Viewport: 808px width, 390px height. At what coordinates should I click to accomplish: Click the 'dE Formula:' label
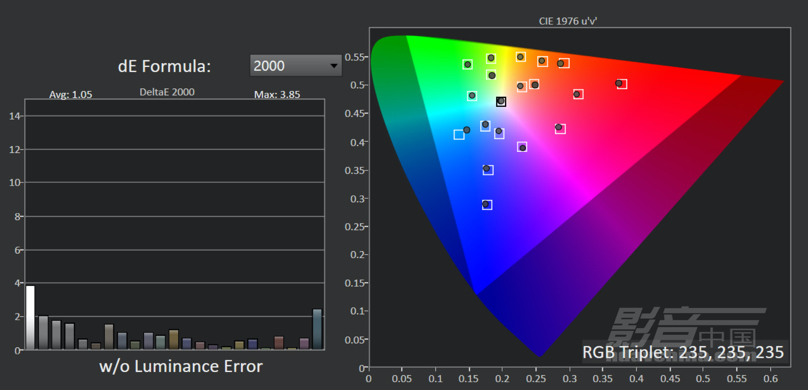[x=165, y=66]
